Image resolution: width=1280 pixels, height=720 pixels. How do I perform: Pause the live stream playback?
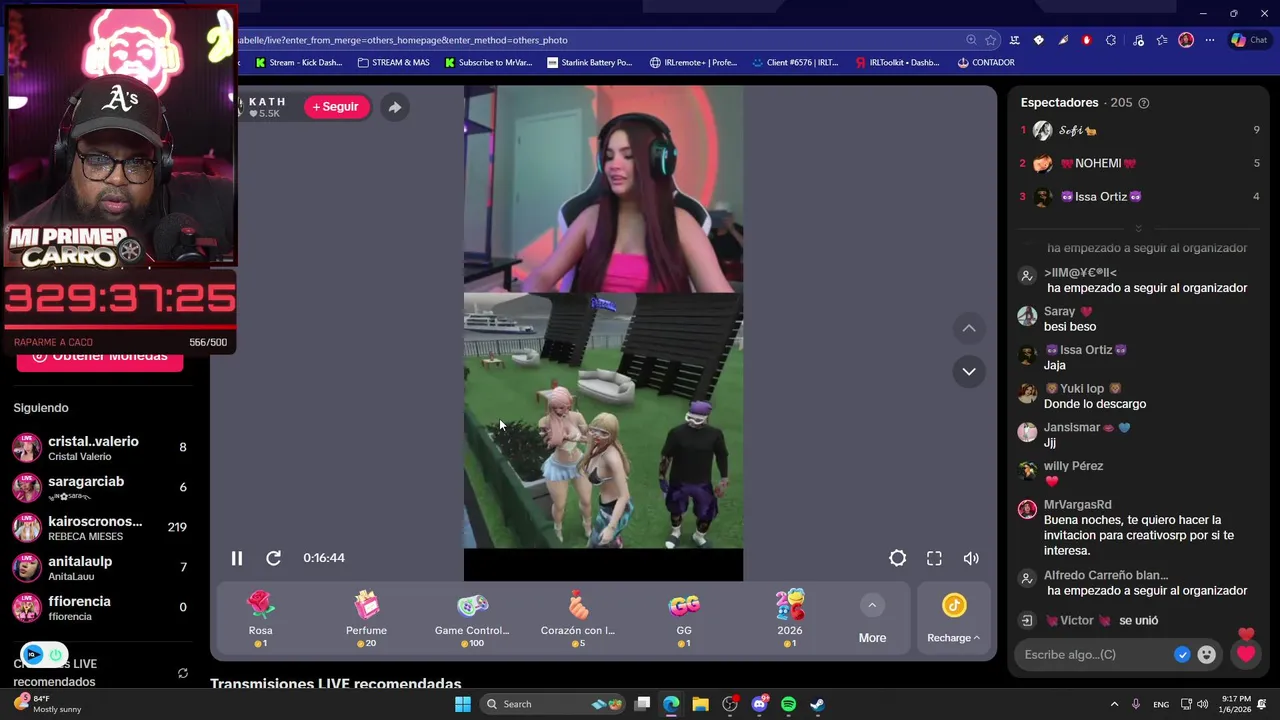tap(237, 558)
